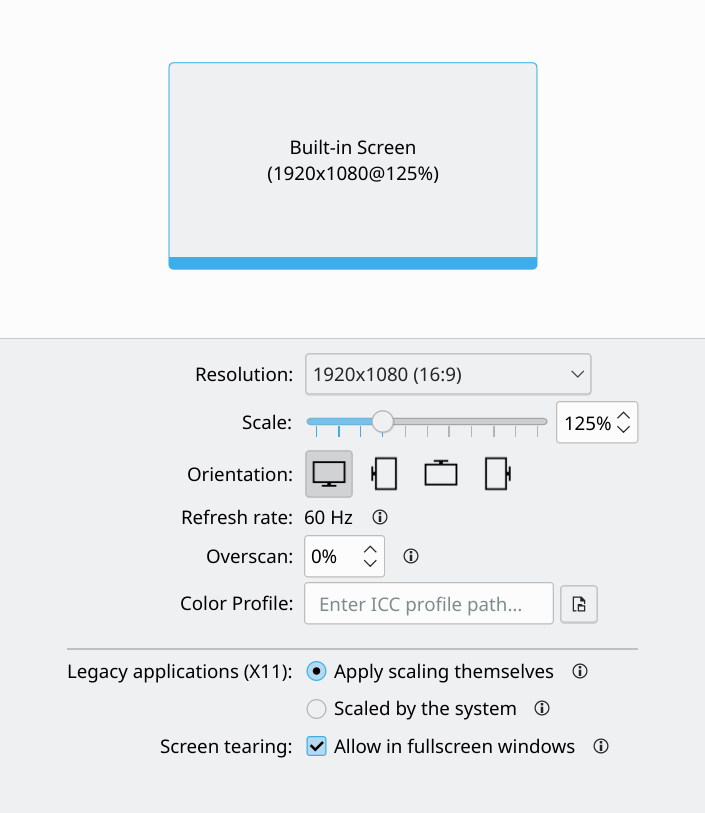Click info icon beside Scaled by the system
This screenshot has width=705, height=813.
point(542,709)
